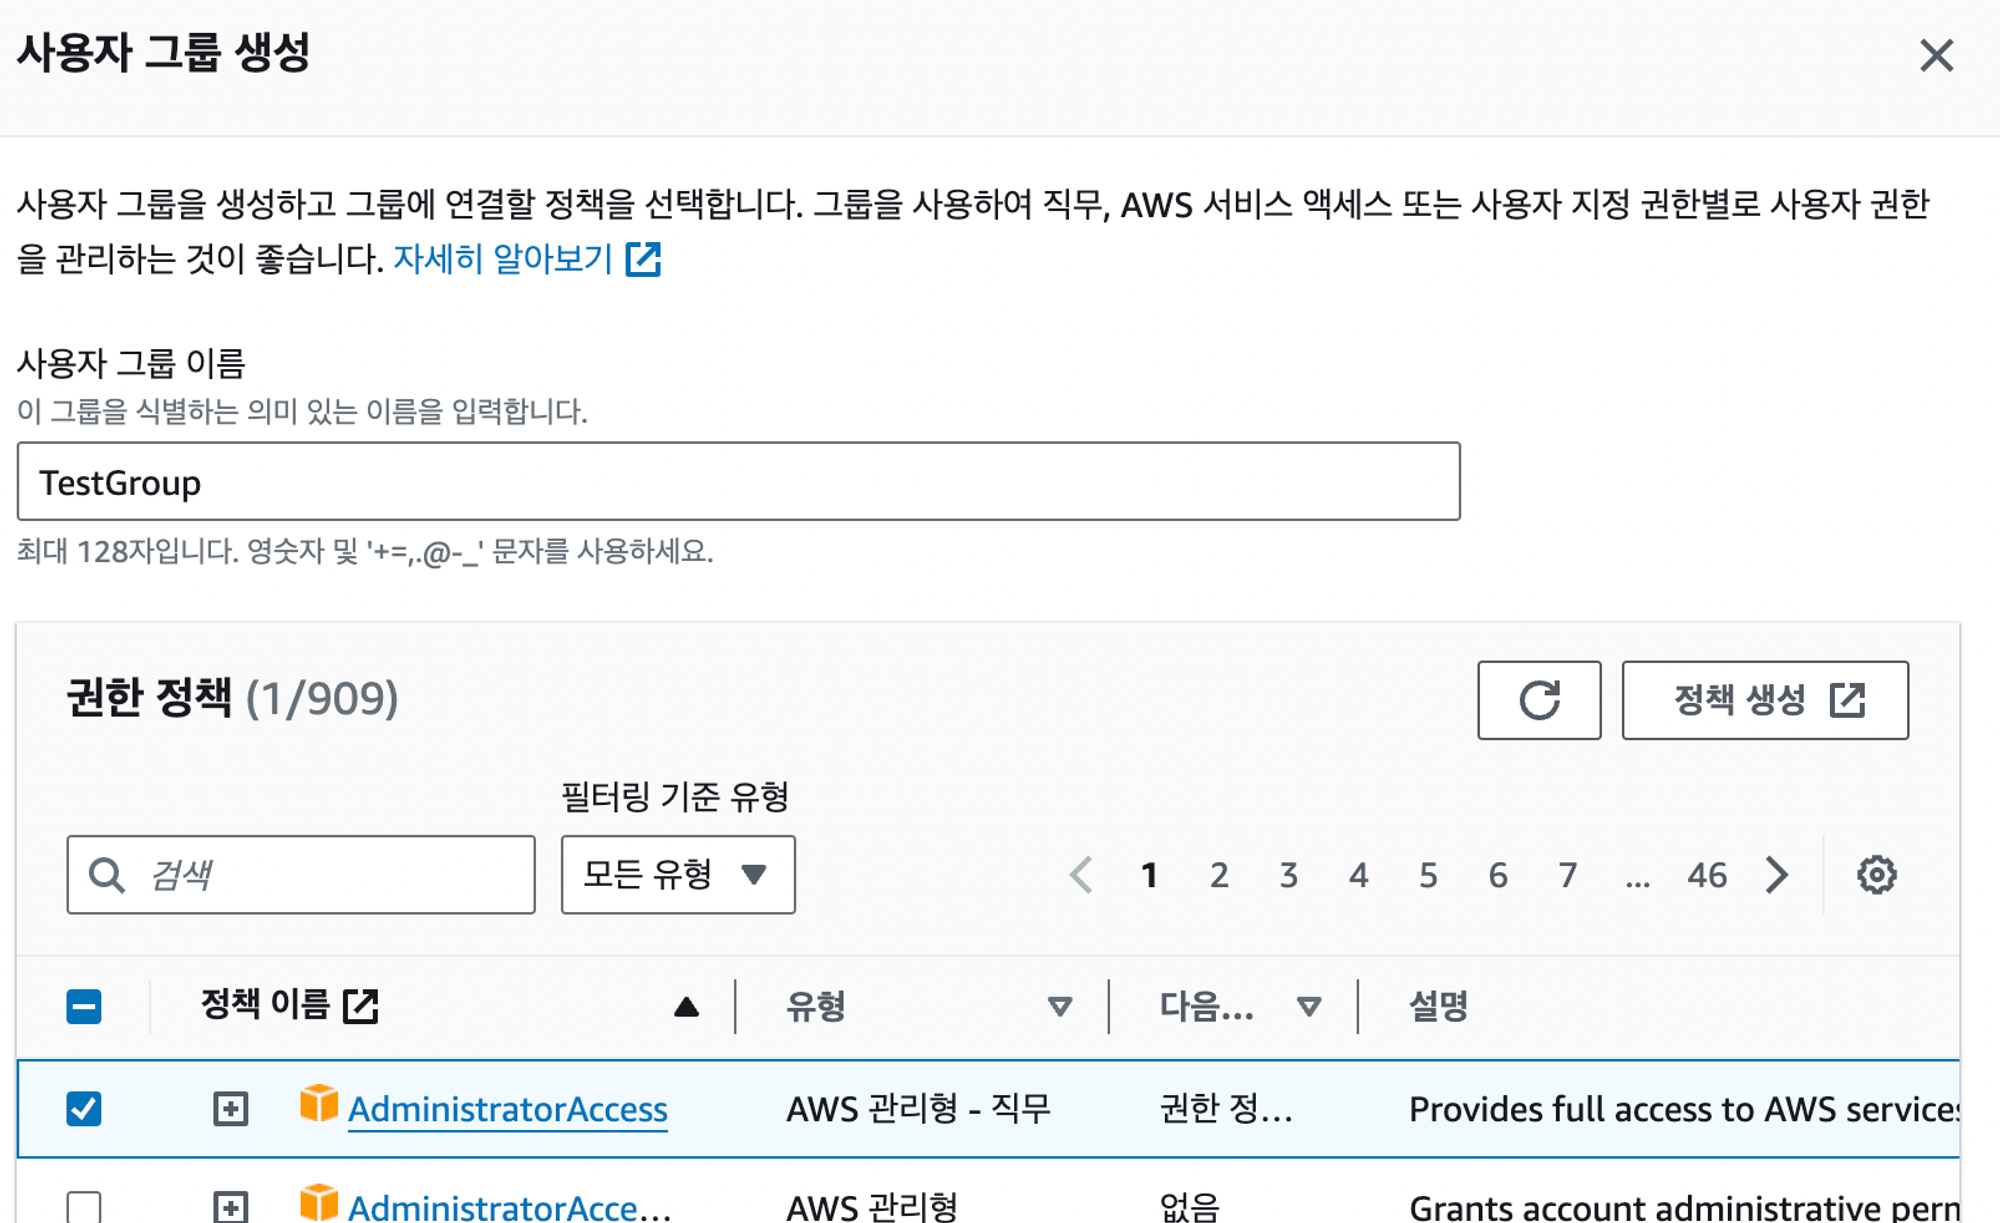Click the refresh policies icon button
Screen dimensions: 2000x1223
coord(1538,700)
